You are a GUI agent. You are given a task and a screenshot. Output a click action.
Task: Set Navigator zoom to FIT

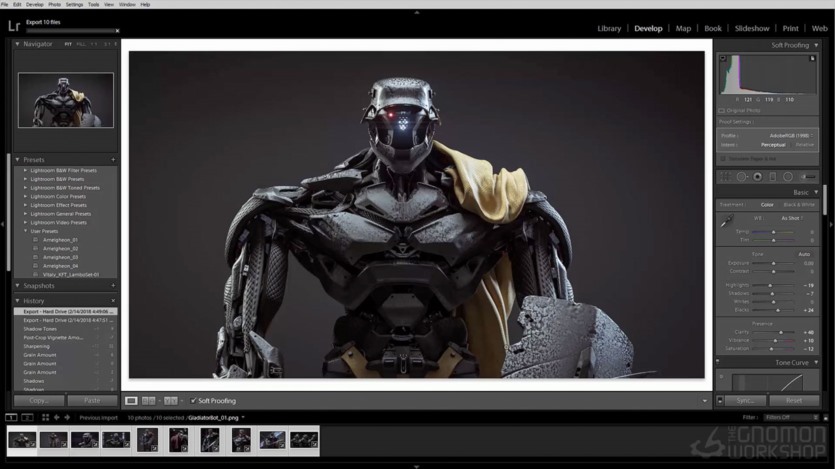[x=68, y=44]
